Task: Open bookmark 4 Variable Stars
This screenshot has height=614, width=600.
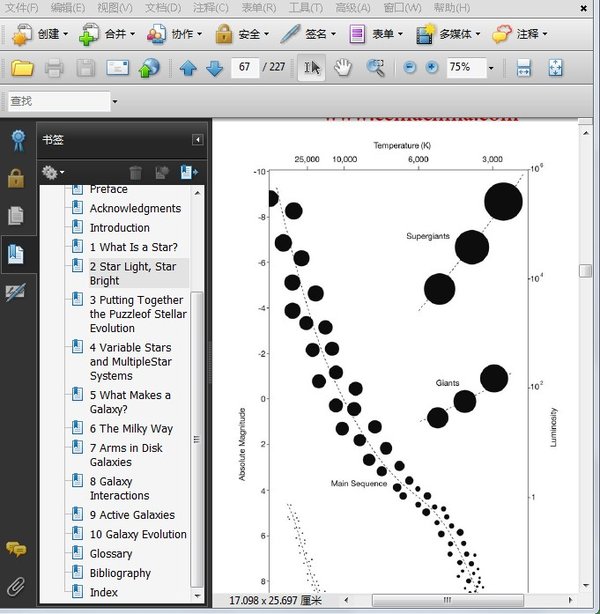Action: pos(130,361)
